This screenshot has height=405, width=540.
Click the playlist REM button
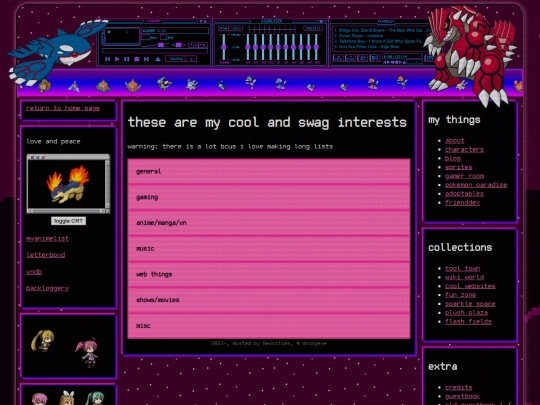coord(351,58)
